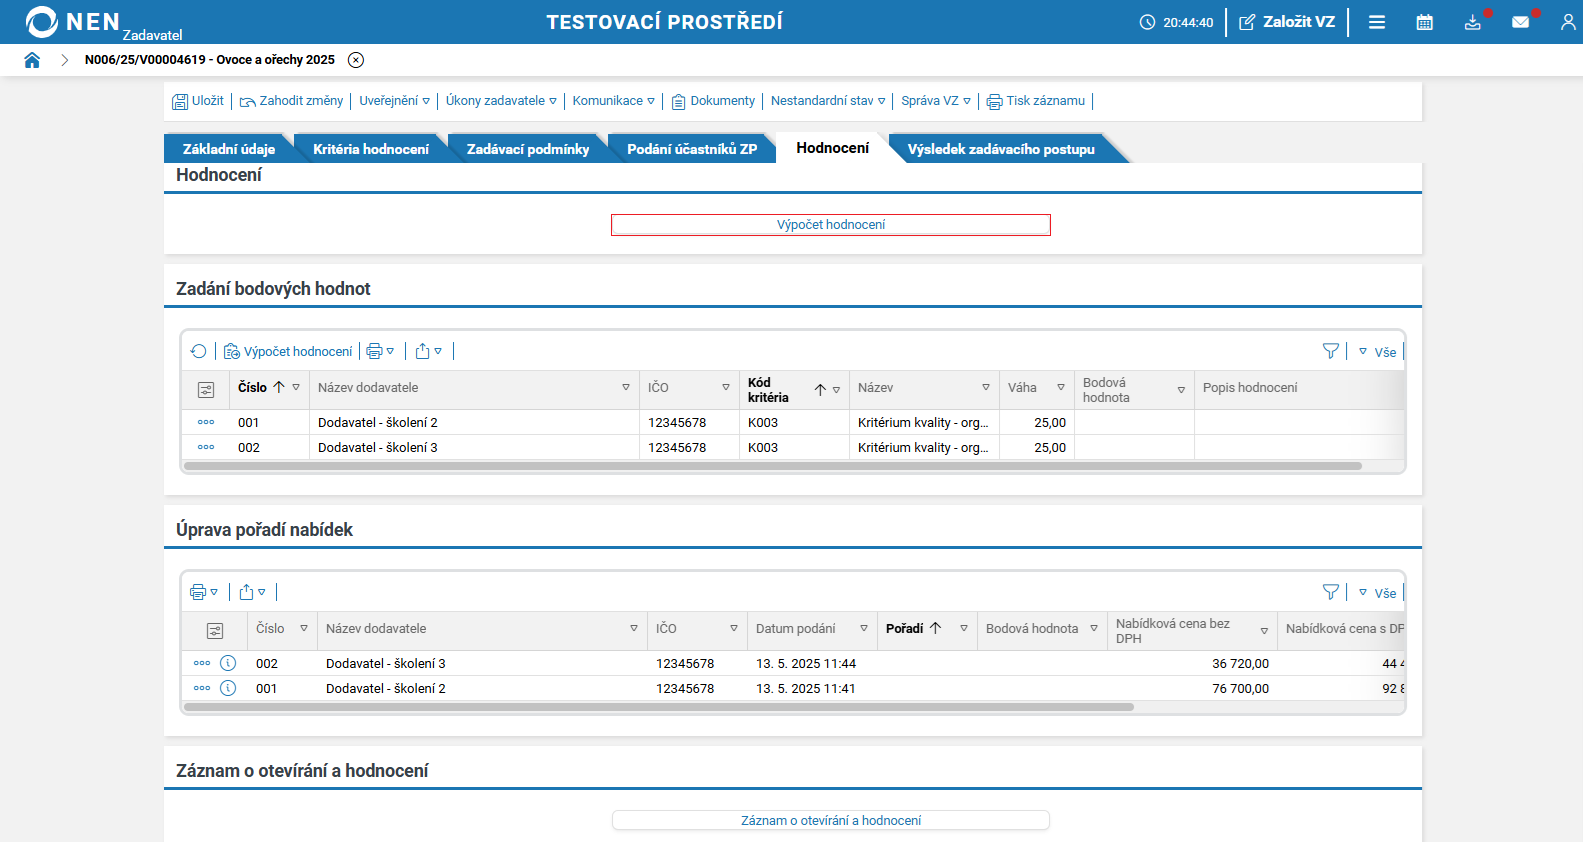Open the calendar icon in header

pos(1424,22)
